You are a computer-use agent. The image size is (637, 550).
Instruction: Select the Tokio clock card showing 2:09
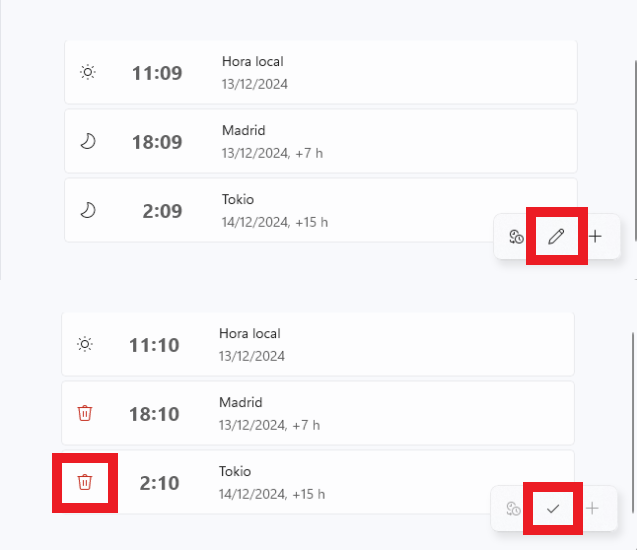click(321, 210)
